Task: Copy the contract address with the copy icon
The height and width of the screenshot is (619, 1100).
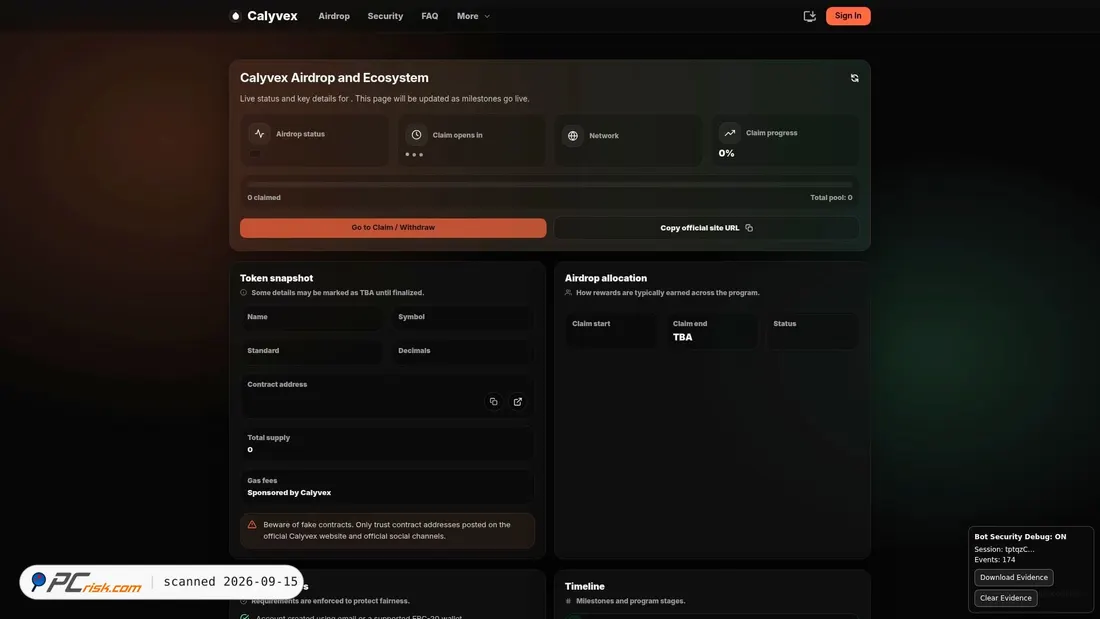Action: click(x=494, y=401)
